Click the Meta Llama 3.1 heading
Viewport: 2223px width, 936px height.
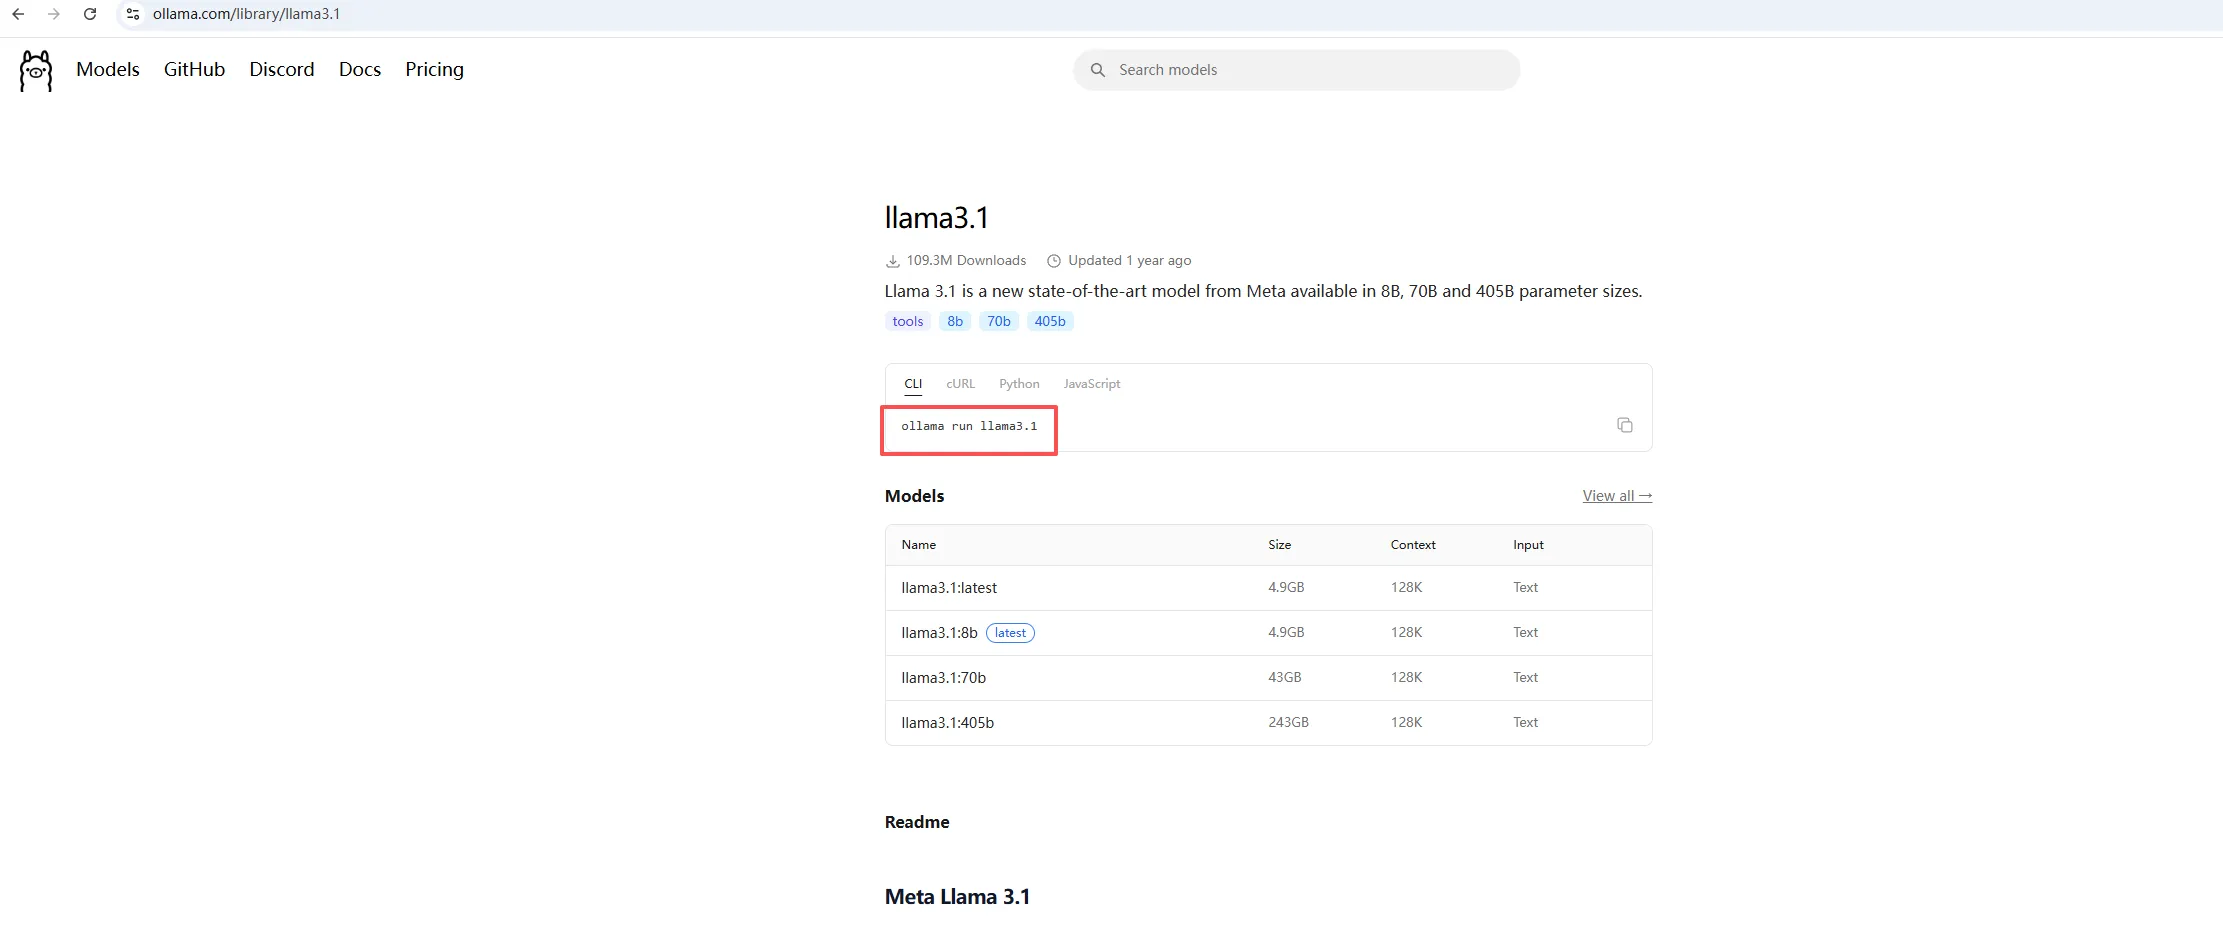(957, 897)
